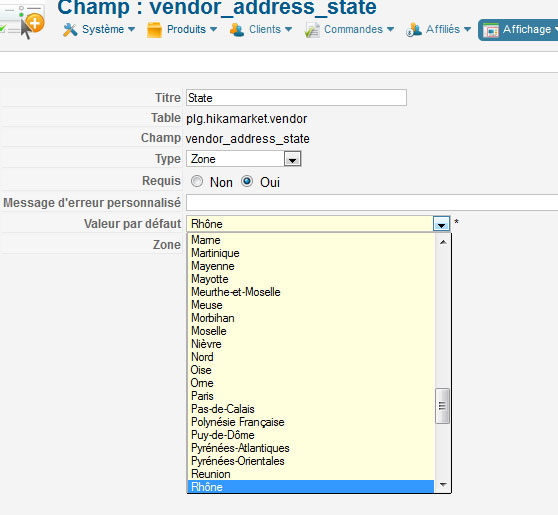558x515 pixels.
Task: Choose Orne from the dropdown options
Action: [311, 383]
